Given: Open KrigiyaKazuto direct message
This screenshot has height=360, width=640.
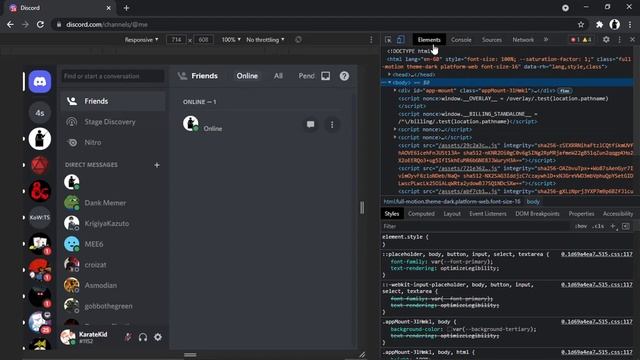Looking at the screenshot, I should tap(113, 223).
